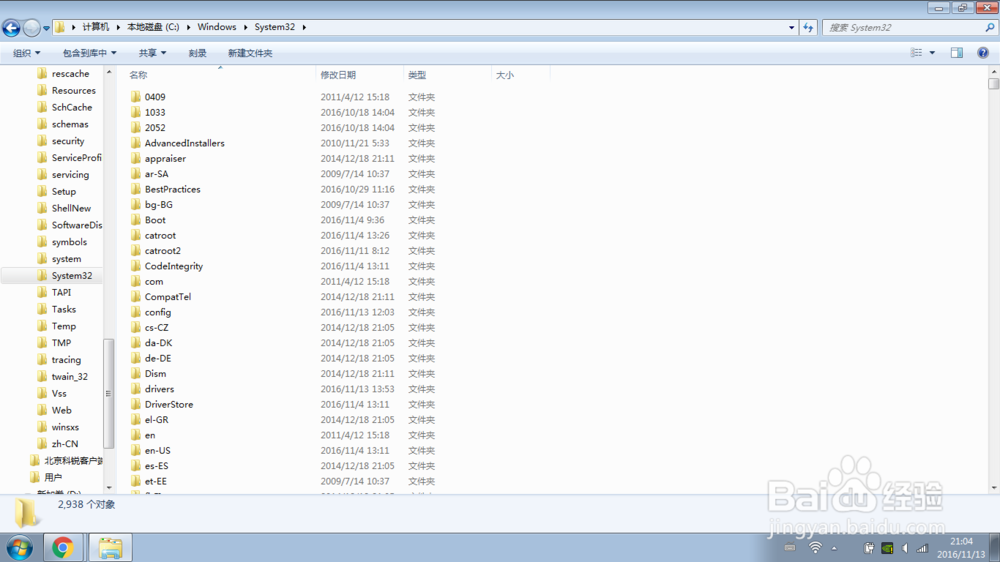Click the 计算机 breadcrumb
This screenshot has height=562, width=1000.
coord(96,27)
